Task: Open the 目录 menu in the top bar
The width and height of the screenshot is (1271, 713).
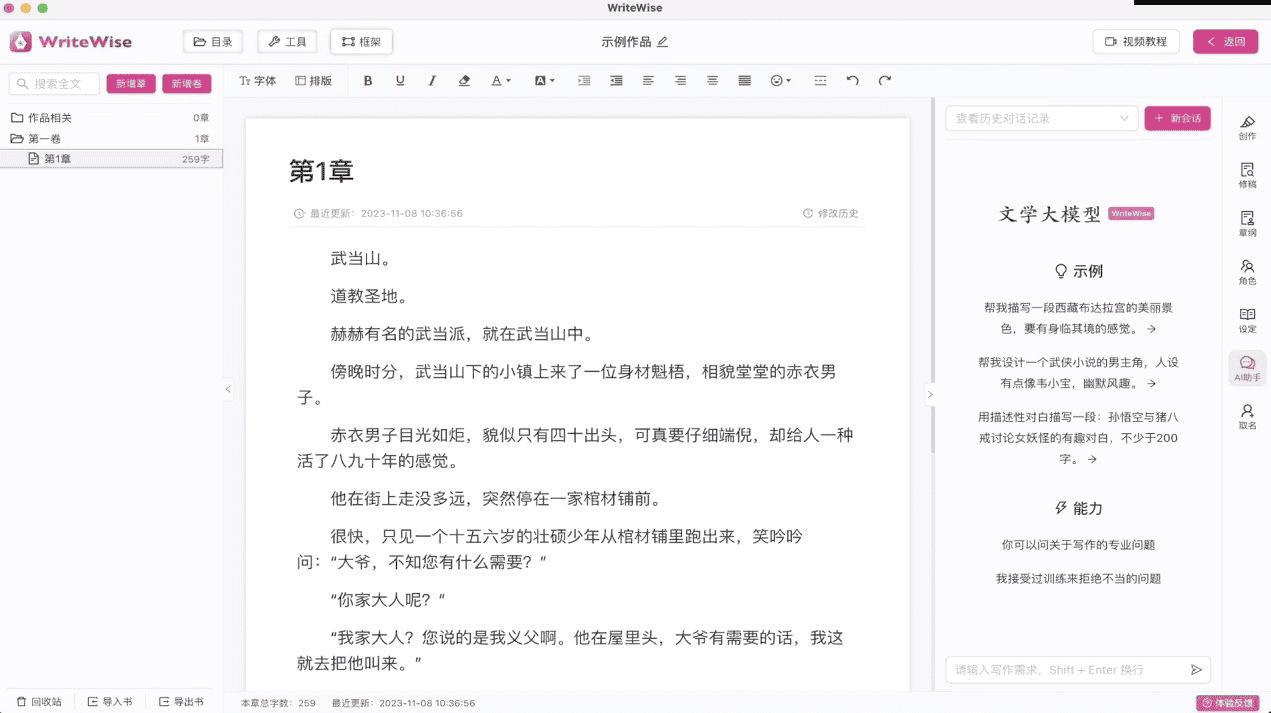Action: click(212, 41)
